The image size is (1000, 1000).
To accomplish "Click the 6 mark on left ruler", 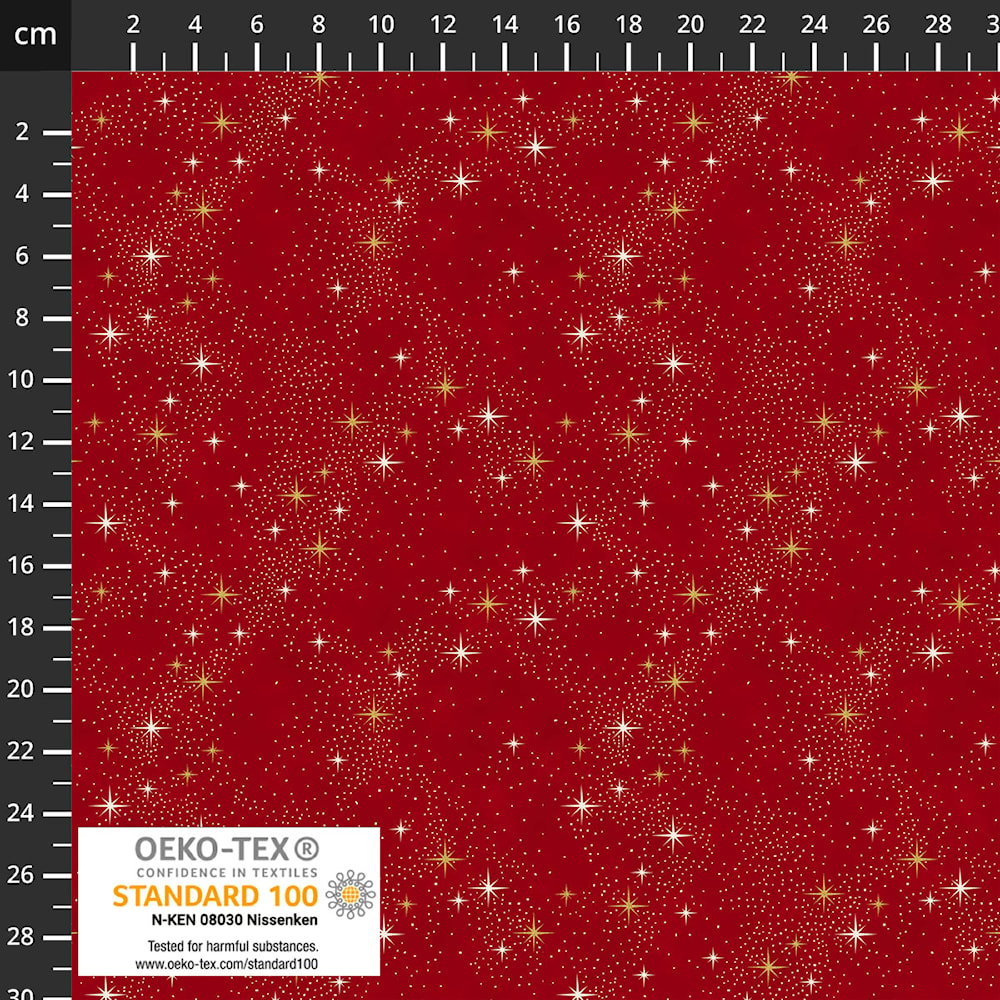I will pos(22,256).
